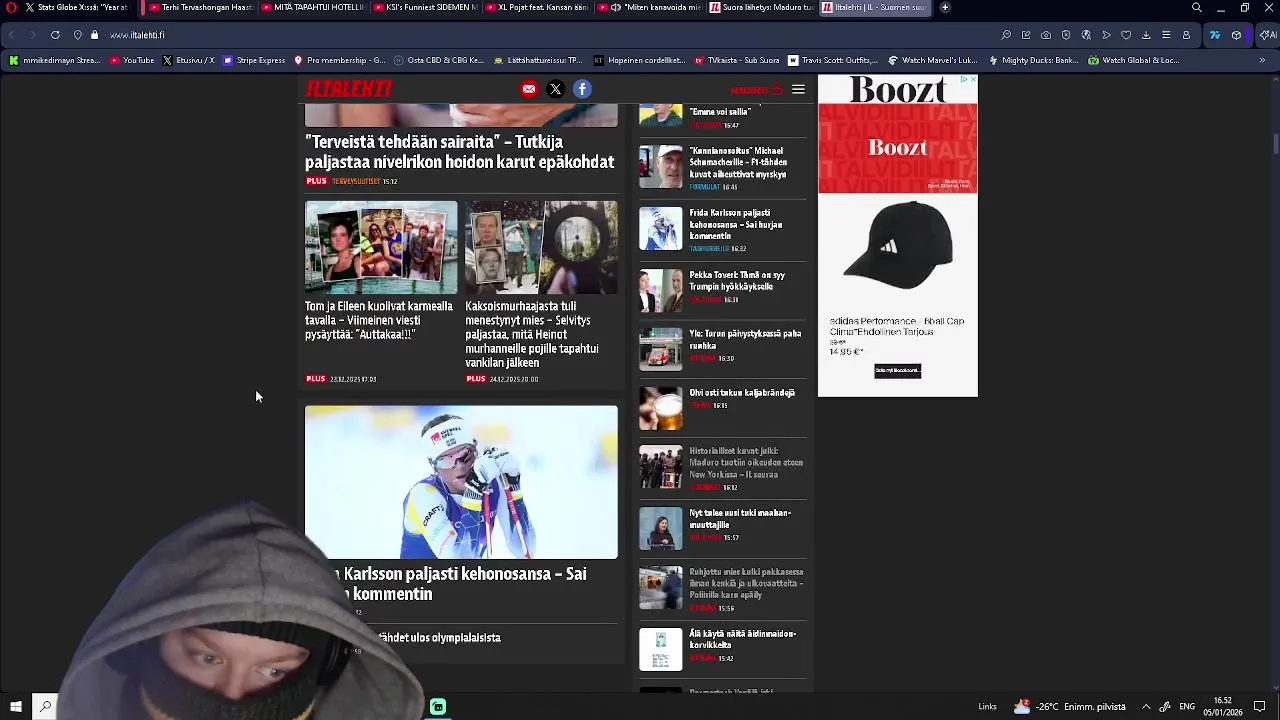Switch to the MITÄ TAPAHTUI HOTELLI tab
The width and height of the screenshot is (1280, 720).
point(312,7)
